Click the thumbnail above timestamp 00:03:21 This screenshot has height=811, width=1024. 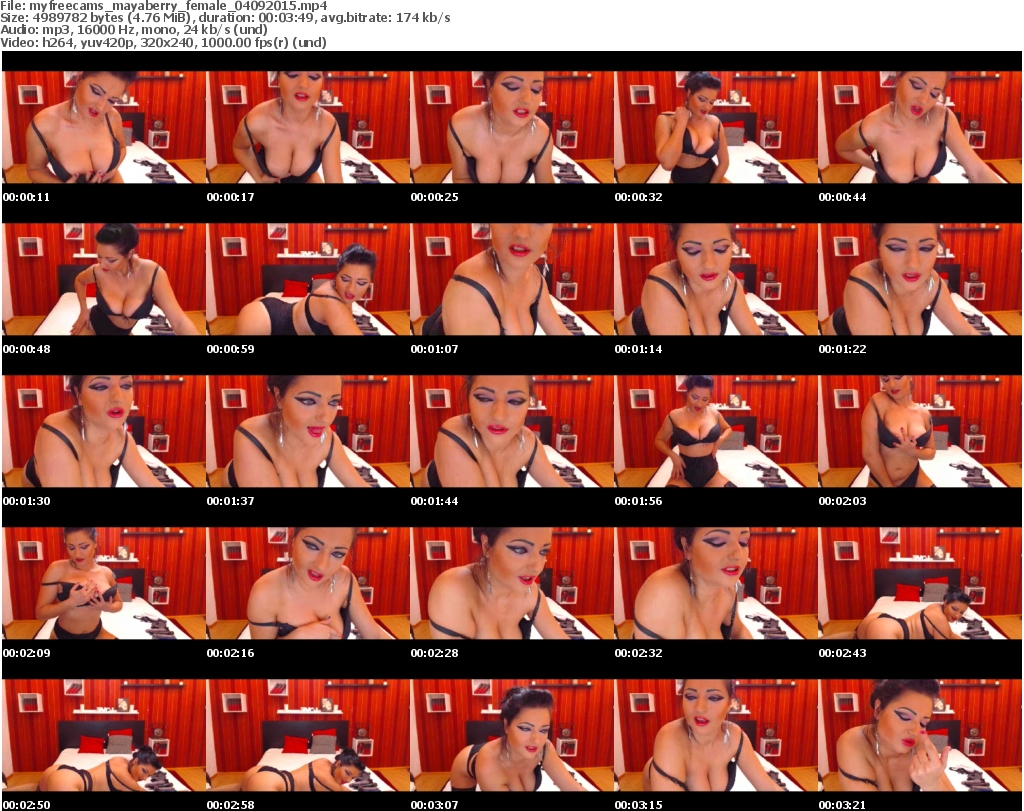920,735
